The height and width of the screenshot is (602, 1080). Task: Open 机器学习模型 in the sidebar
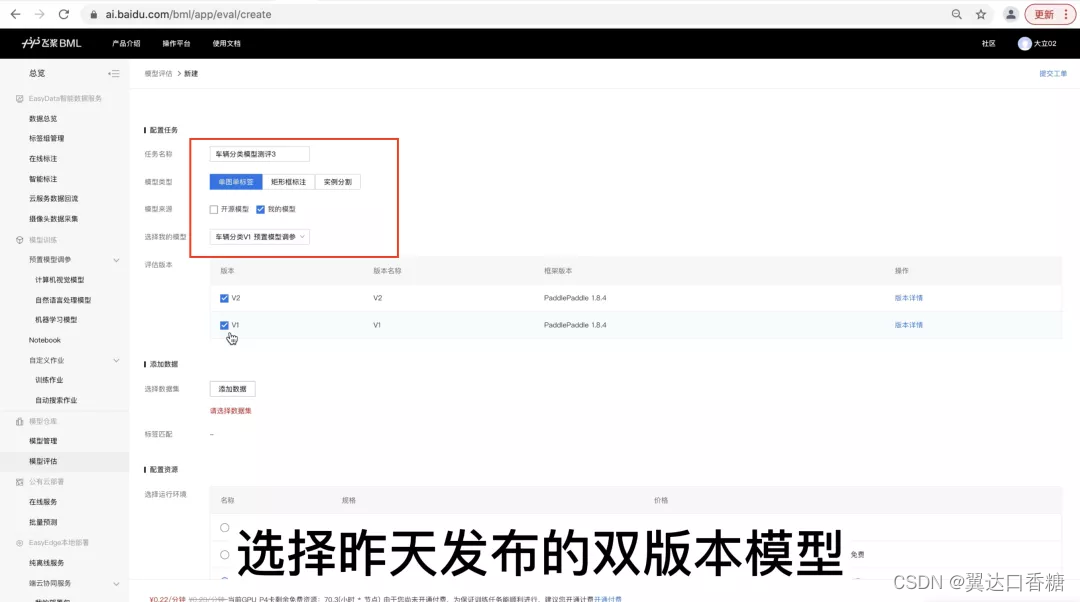pyautogui.click(x=56, y=320)
